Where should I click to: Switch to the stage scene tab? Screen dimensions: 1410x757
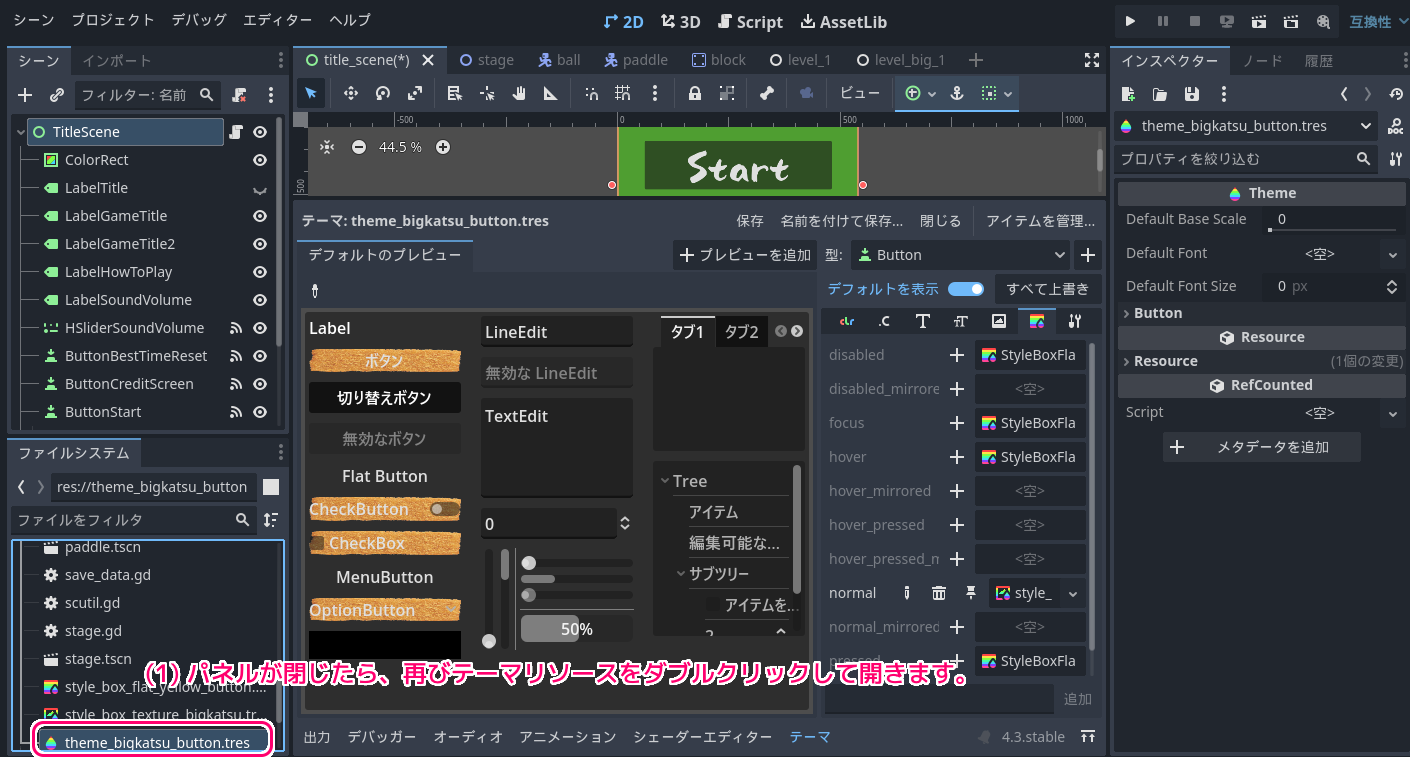tap(486, 60)
